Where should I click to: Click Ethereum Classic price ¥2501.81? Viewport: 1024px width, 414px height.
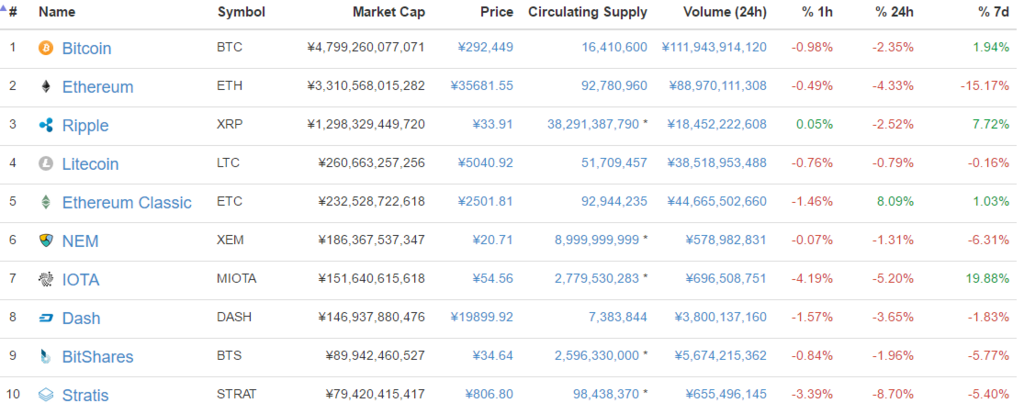(486, 201)
